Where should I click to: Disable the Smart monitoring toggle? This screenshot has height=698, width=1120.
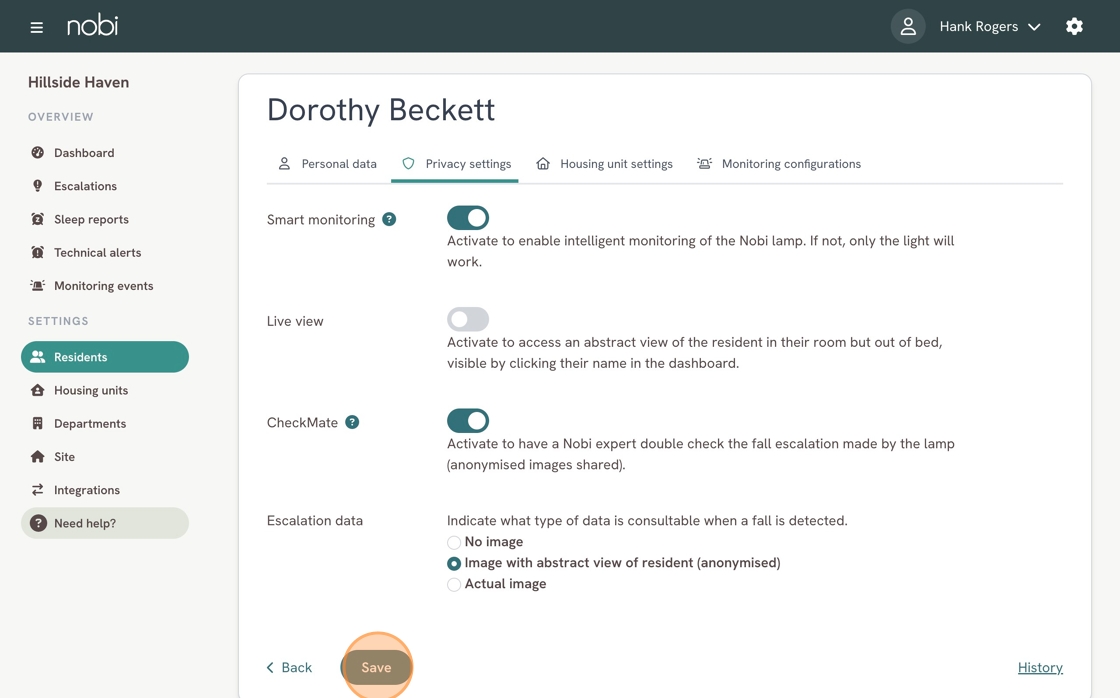point(468,218)
